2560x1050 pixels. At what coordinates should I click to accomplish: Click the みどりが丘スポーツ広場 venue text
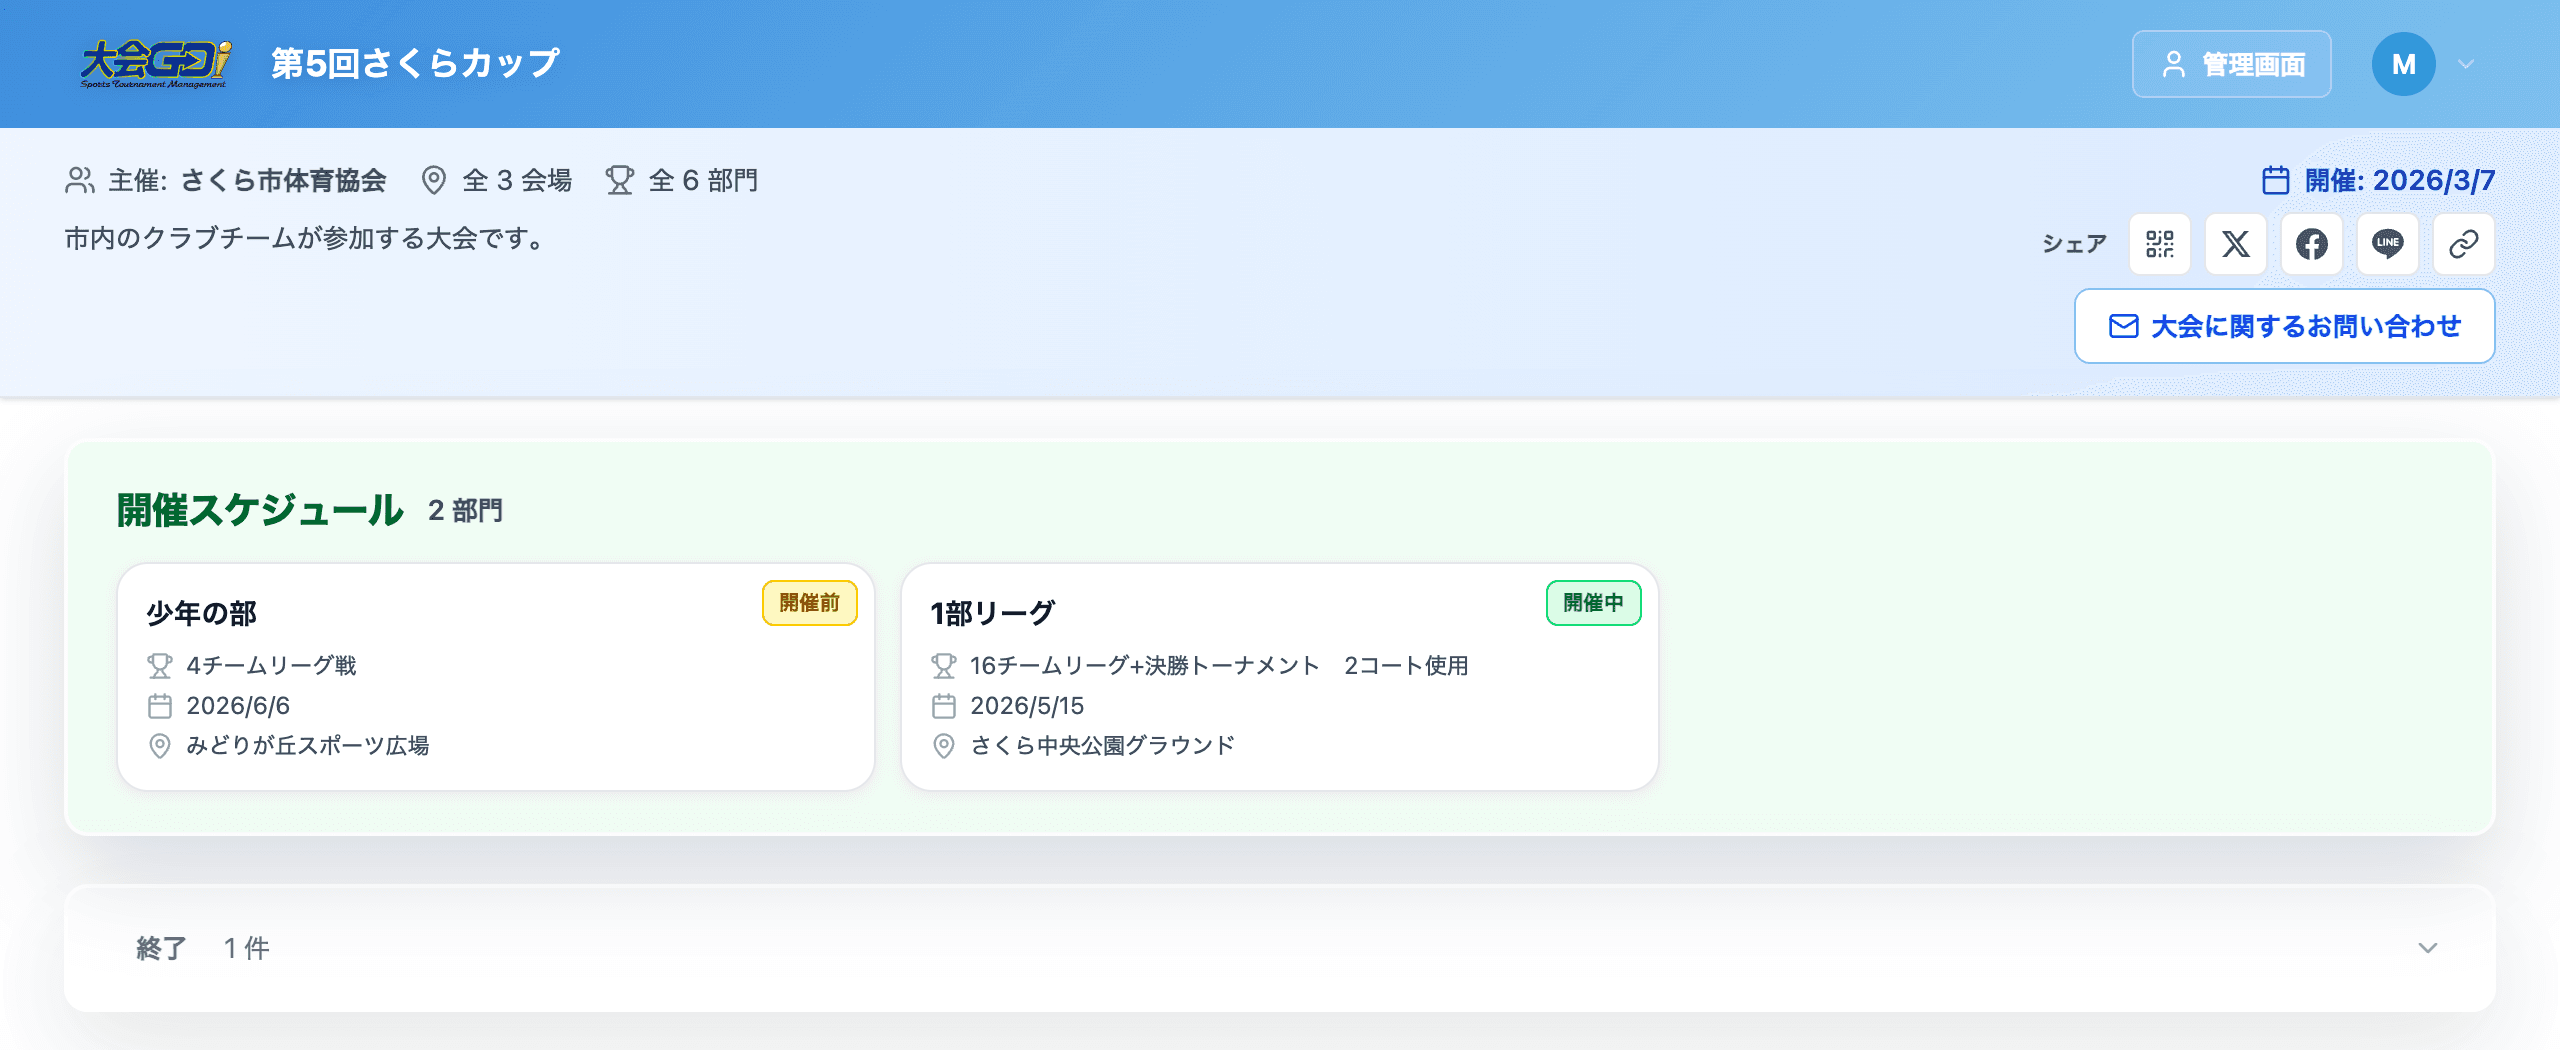tap(308, 746)
